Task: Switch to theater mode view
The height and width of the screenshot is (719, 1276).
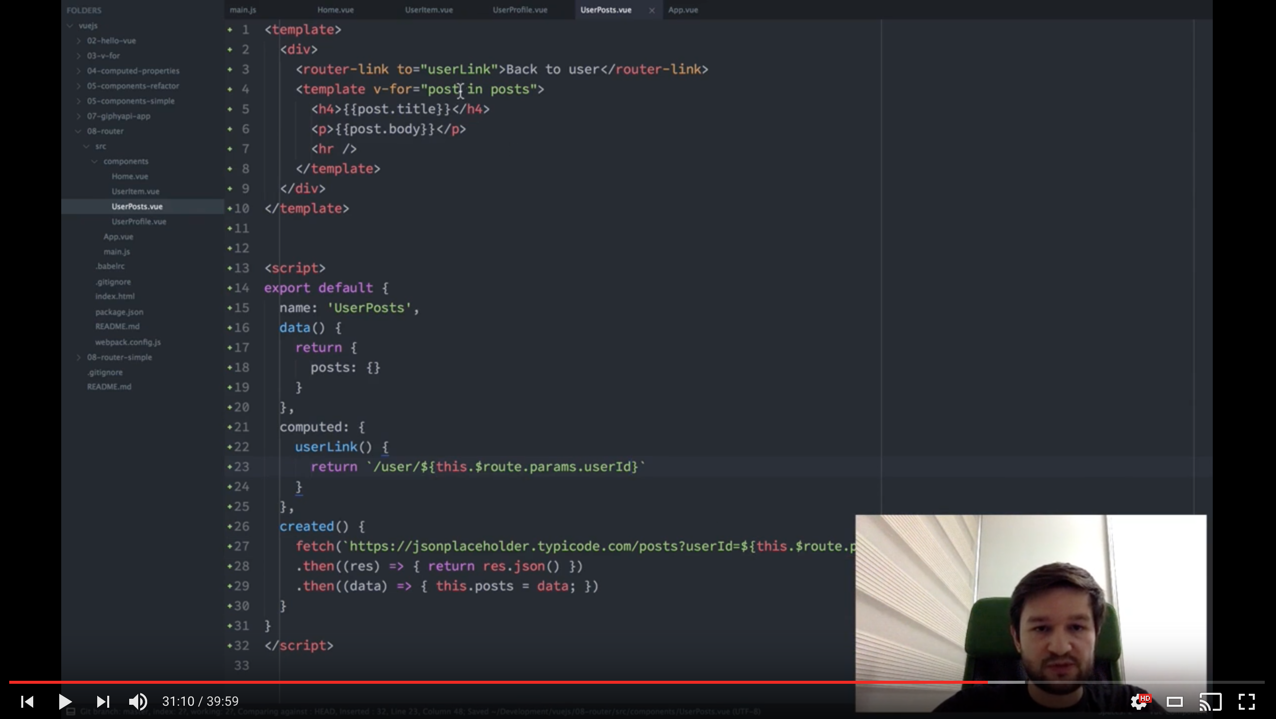Action: click(1175, 702)
